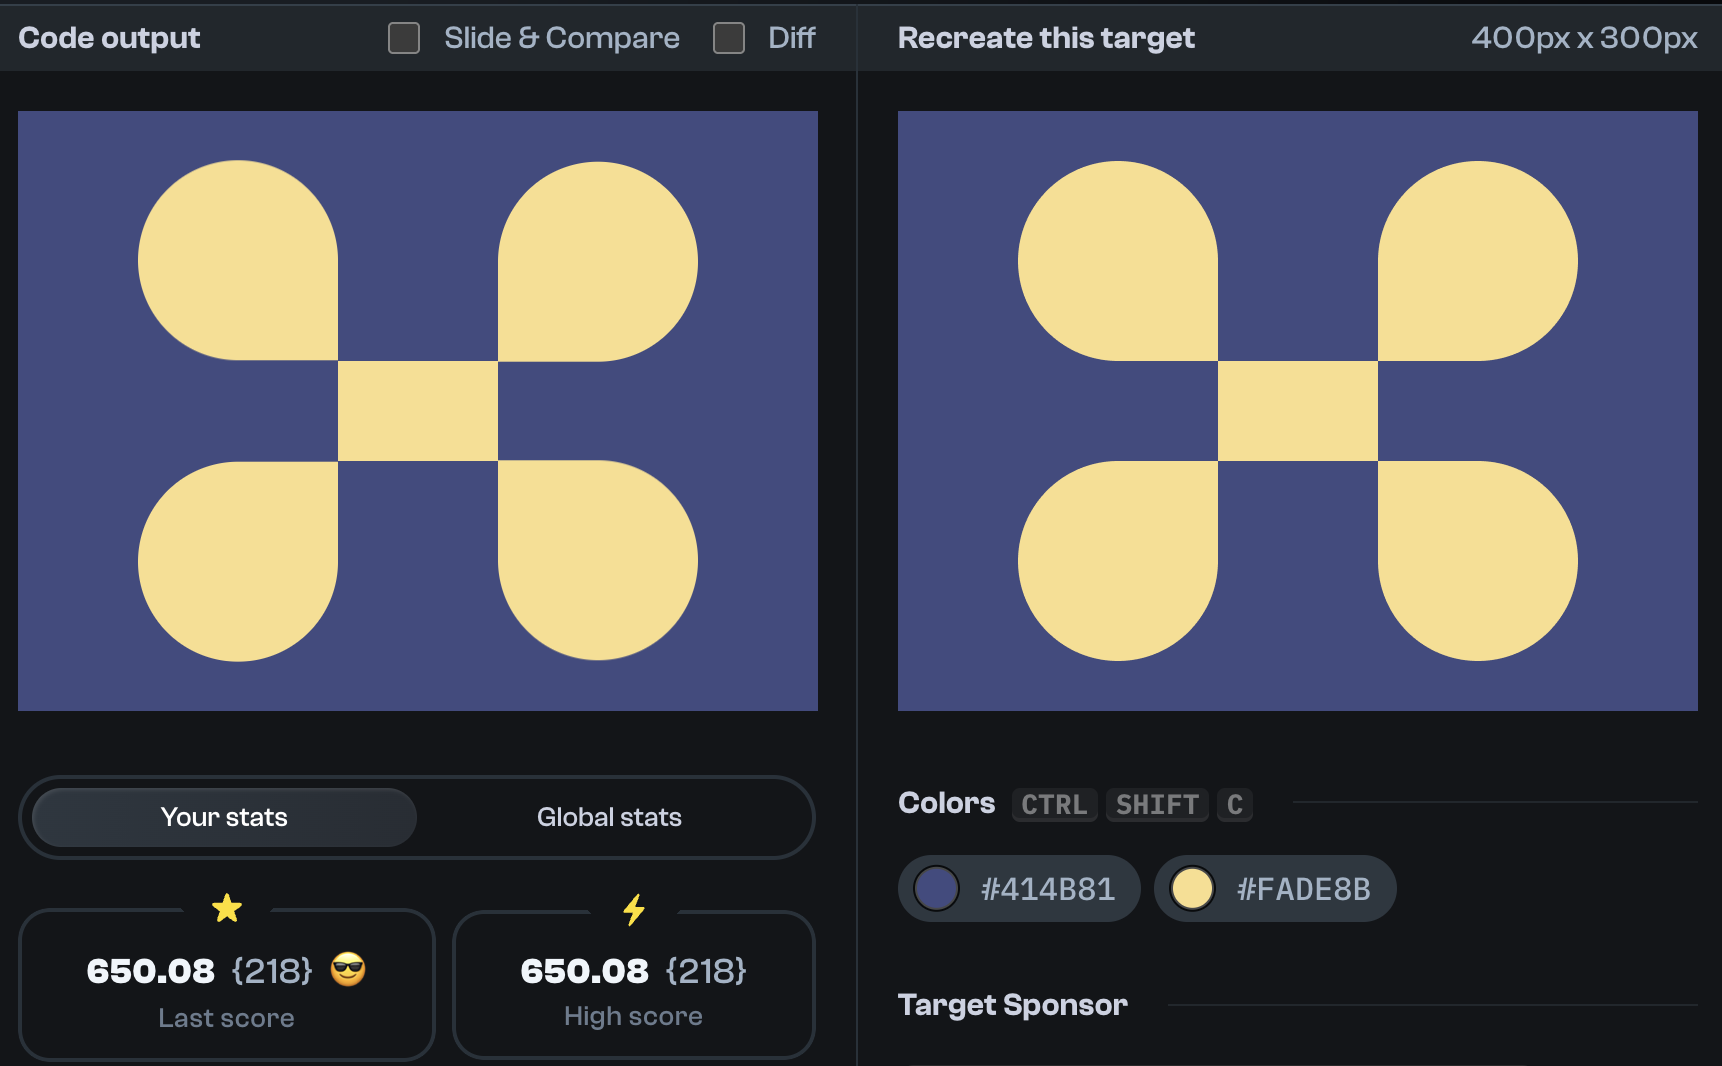This screenshot has width=1722, height=1066.
Task: Switch to the Global stats tab
Action: pos(609,817)
